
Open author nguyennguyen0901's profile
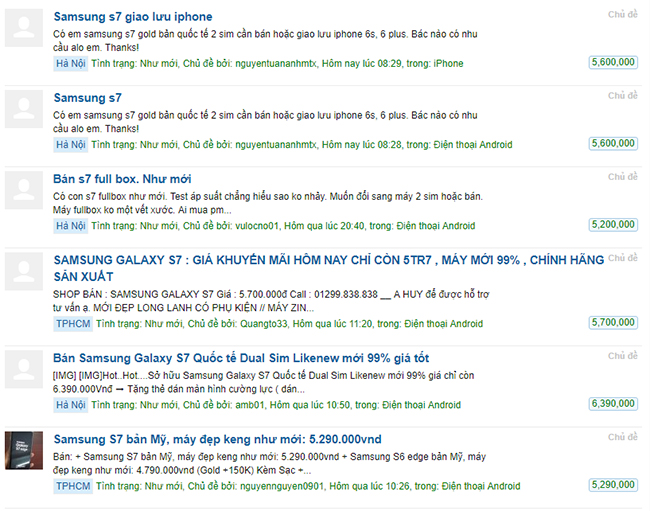click(x=290, y=486)
